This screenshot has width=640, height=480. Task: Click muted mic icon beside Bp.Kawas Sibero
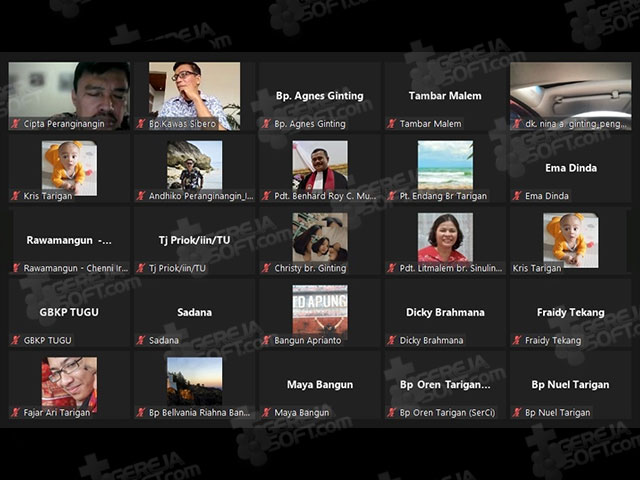click(141, 124)
